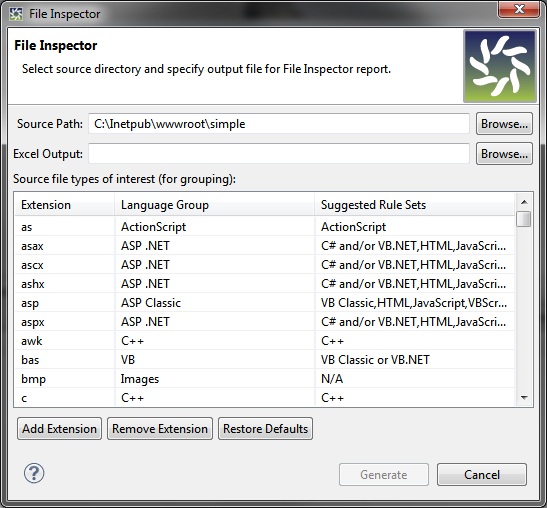Click the Suggested Rule Sets column header
The width and height of the screenshot is (547, 508).
[415, 205]
